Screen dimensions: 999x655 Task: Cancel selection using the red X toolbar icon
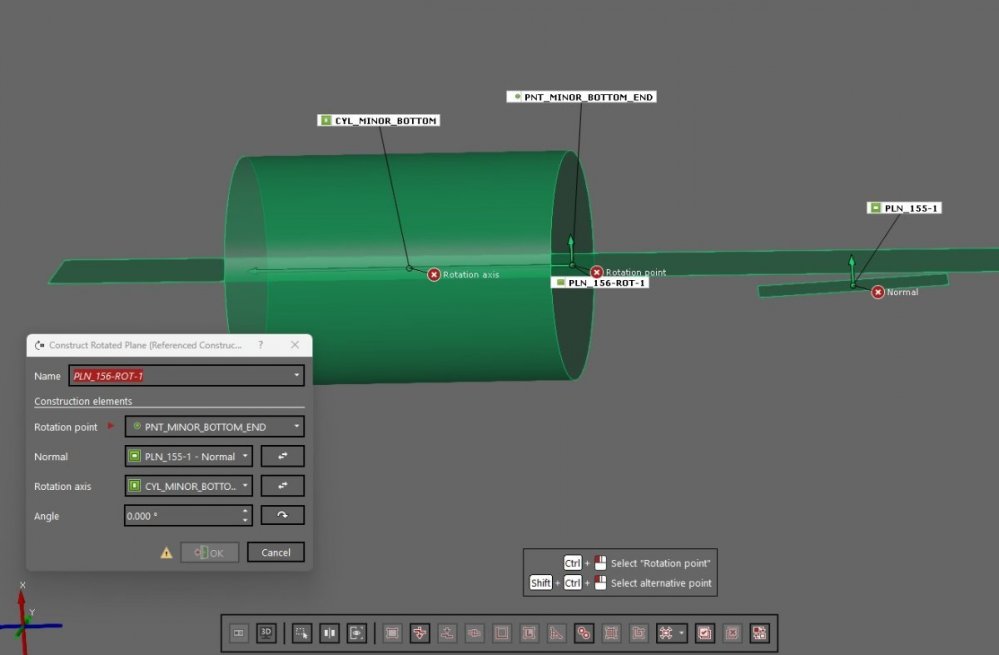tap(731, 633)
